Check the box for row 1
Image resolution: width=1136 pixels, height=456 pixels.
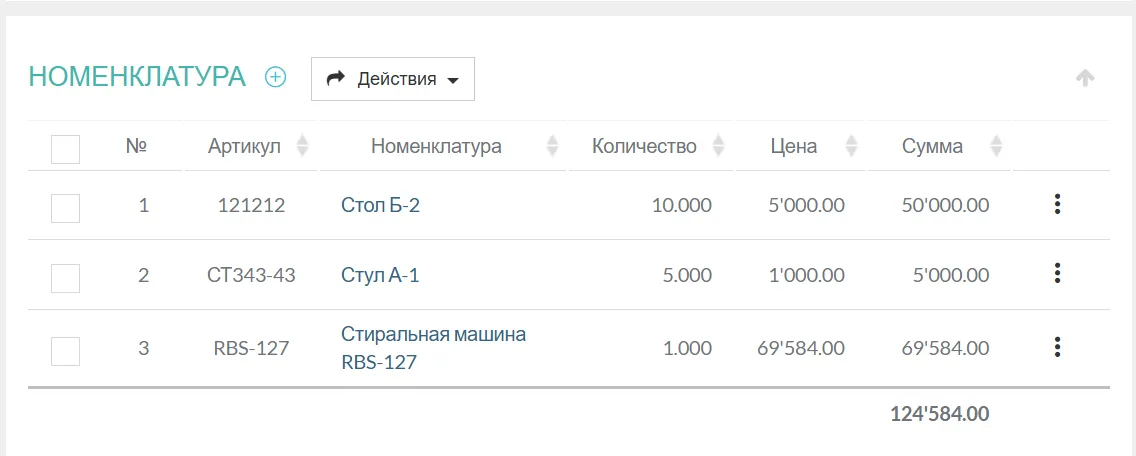pos(65,208)
